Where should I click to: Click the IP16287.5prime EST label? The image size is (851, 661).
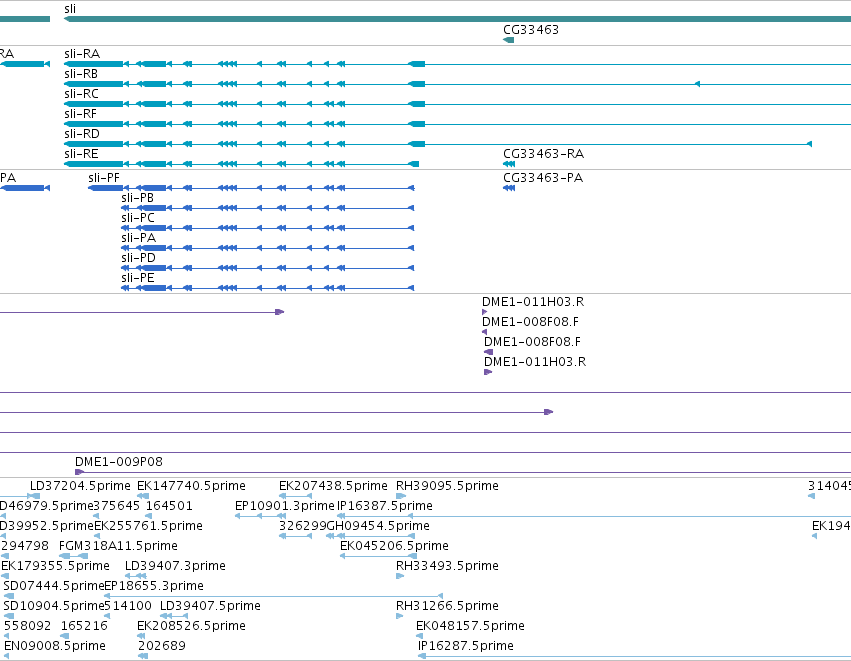466,646
